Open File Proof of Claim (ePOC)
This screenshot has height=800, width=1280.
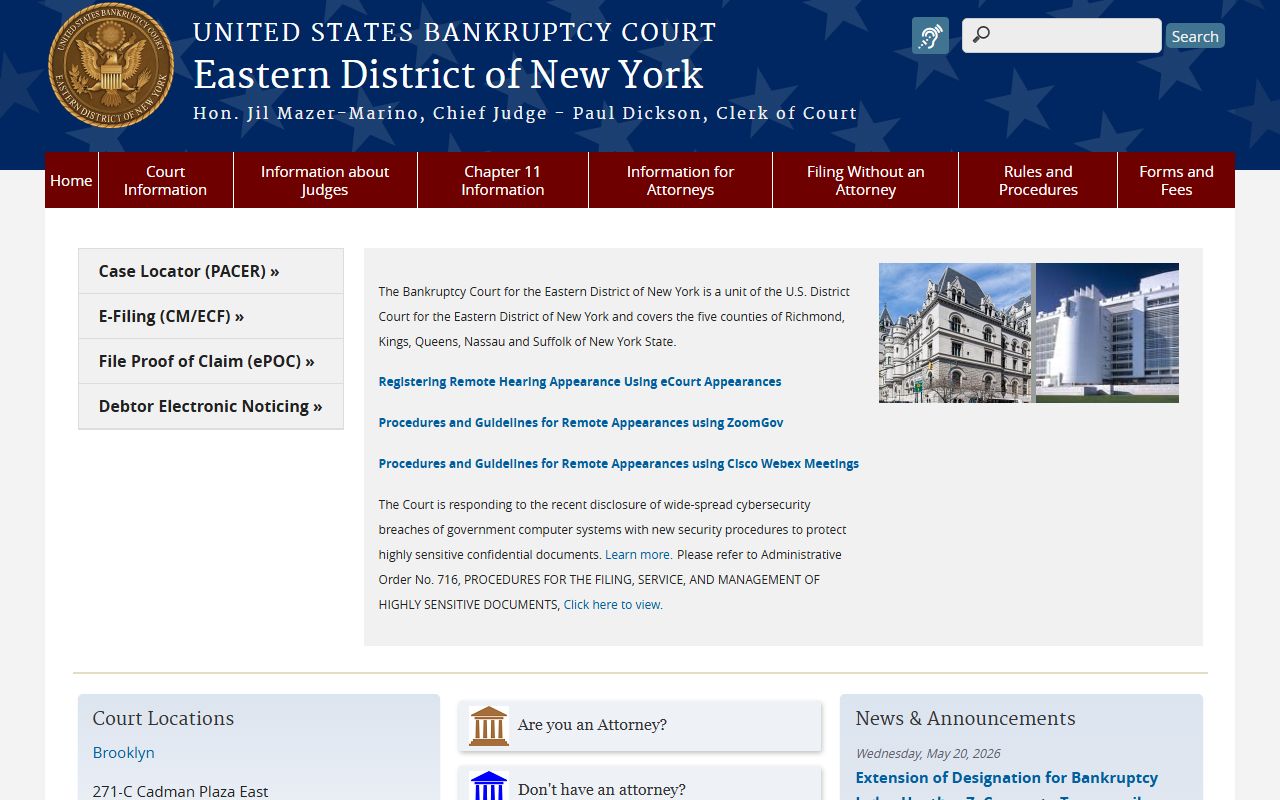(x=211, y=361)
